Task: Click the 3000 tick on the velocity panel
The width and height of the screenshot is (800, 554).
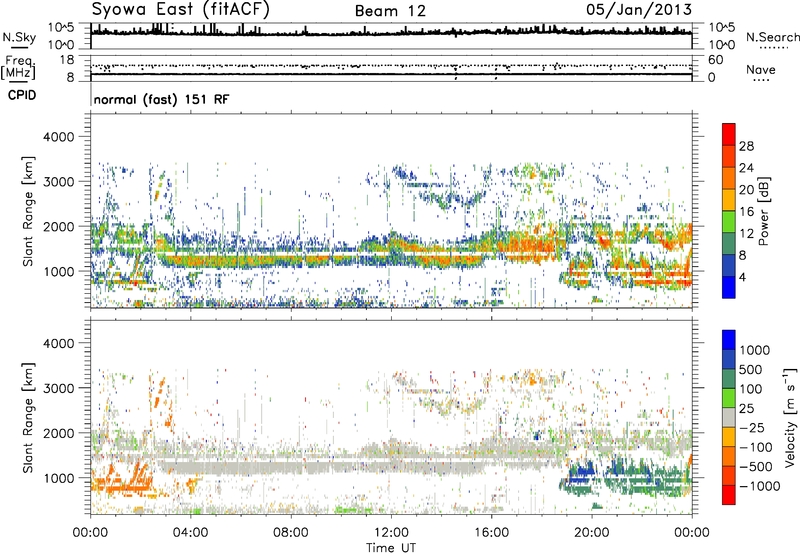Action: point(58,388)
